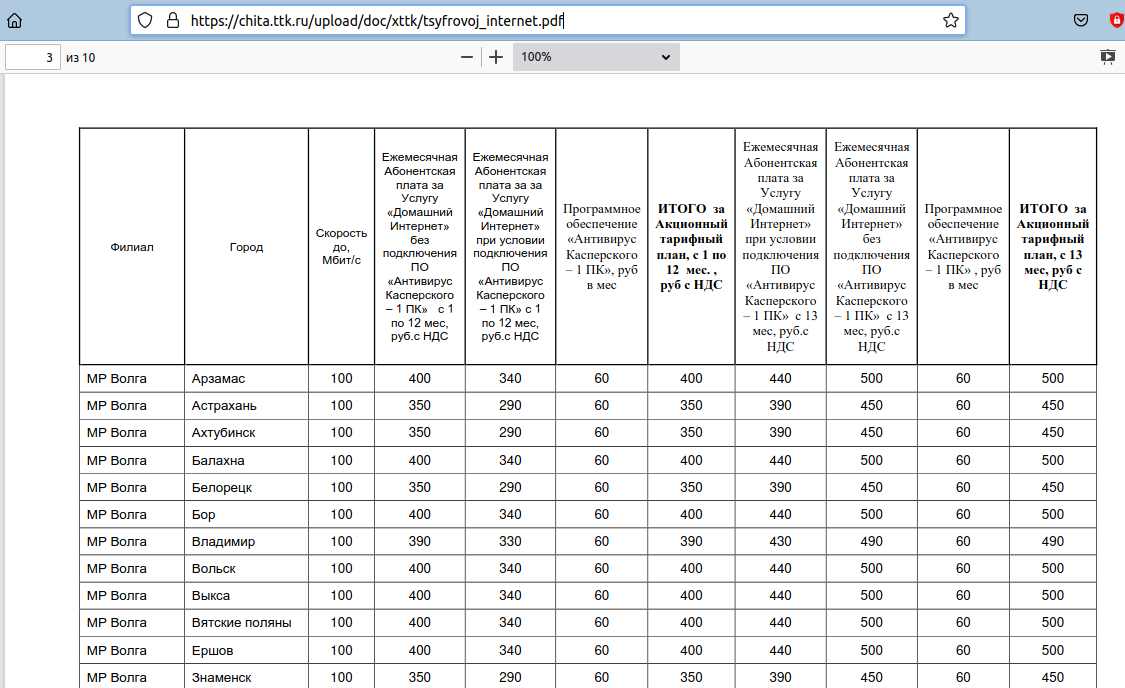Click the Город column header

pos(246,247)
